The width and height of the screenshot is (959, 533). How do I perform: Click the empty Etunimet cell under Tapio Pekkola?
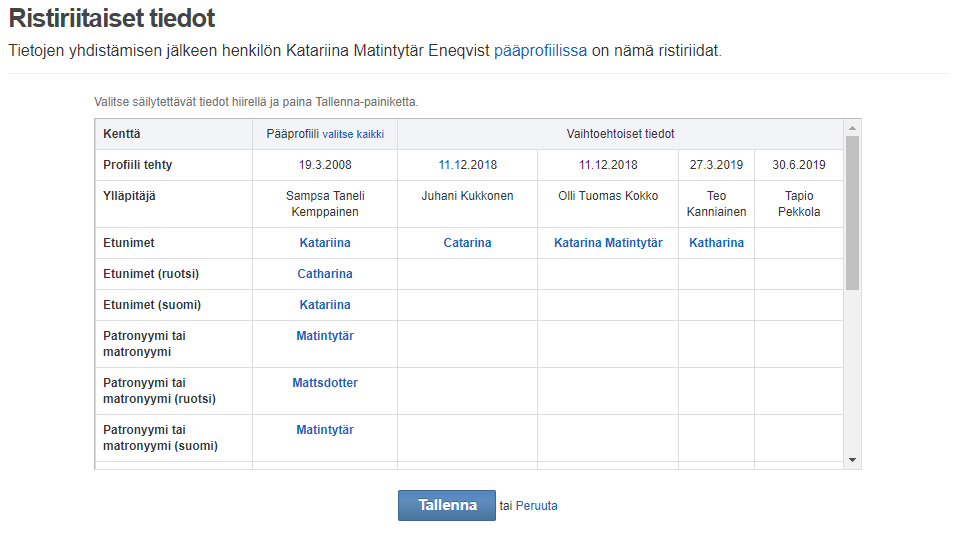799,243
